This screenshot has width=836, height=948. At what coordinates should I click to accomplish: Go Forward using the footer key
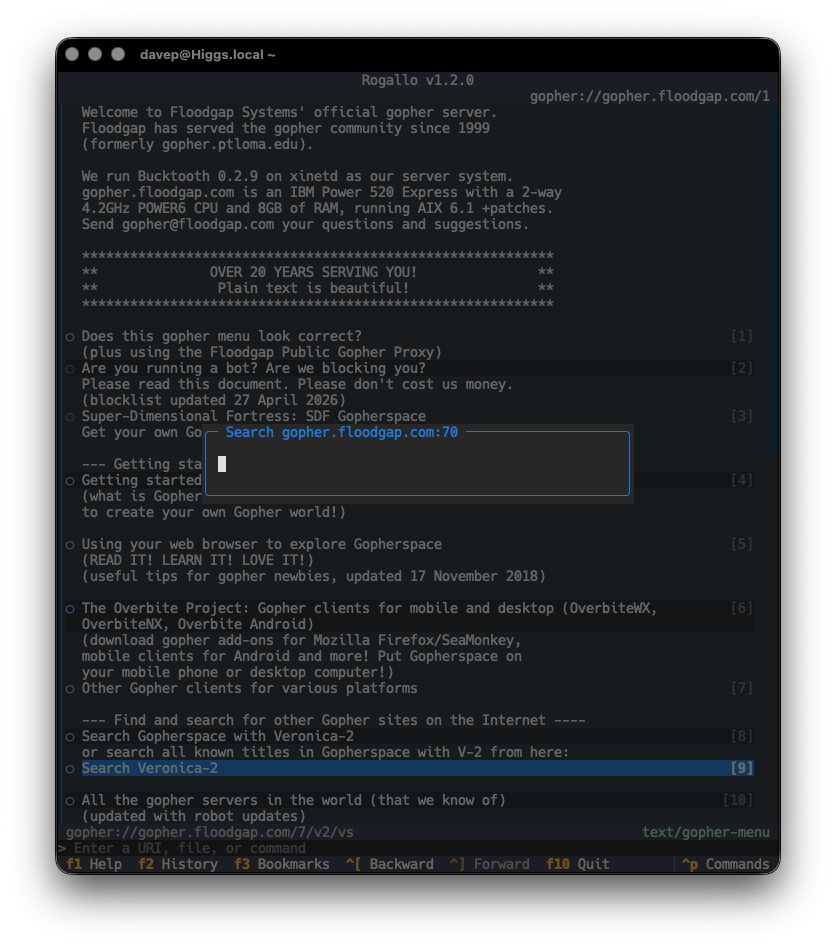click(x=490, y=864)
